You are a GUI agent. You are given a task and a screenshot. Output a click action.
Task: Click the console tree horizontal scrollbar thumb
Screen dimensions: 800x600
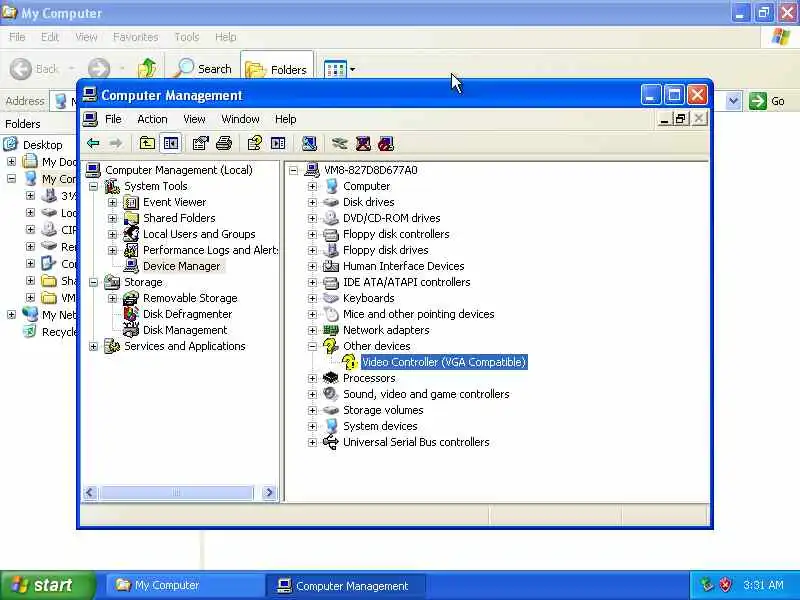[x=176, y=492]
